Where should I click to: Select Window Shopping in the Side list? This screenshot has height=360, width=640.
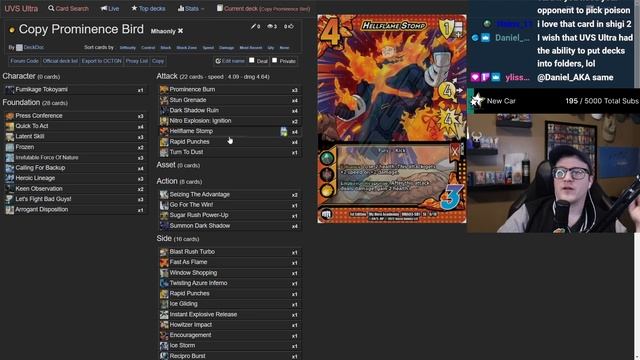click(193, 273)
